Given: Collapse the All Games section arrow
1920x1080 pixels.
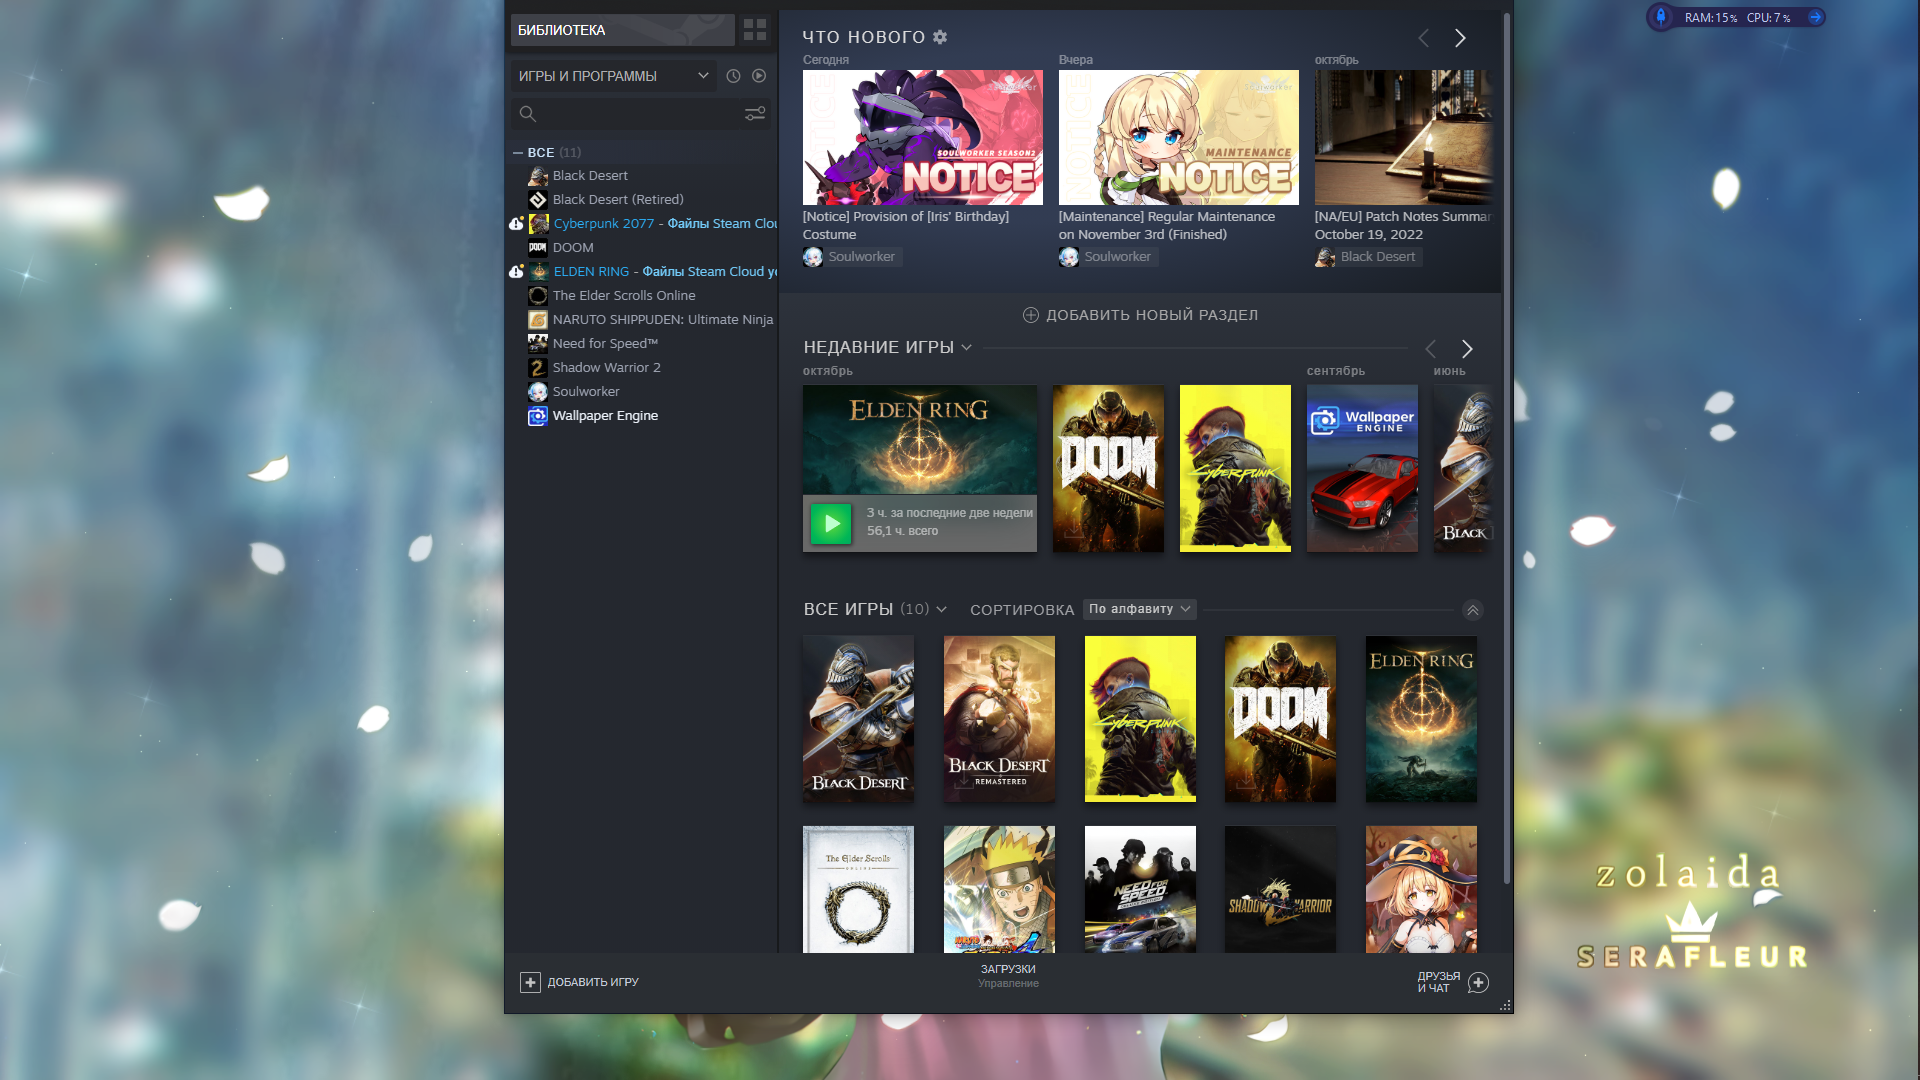Looking at the screenshot, I should [x=1472, y=610].
